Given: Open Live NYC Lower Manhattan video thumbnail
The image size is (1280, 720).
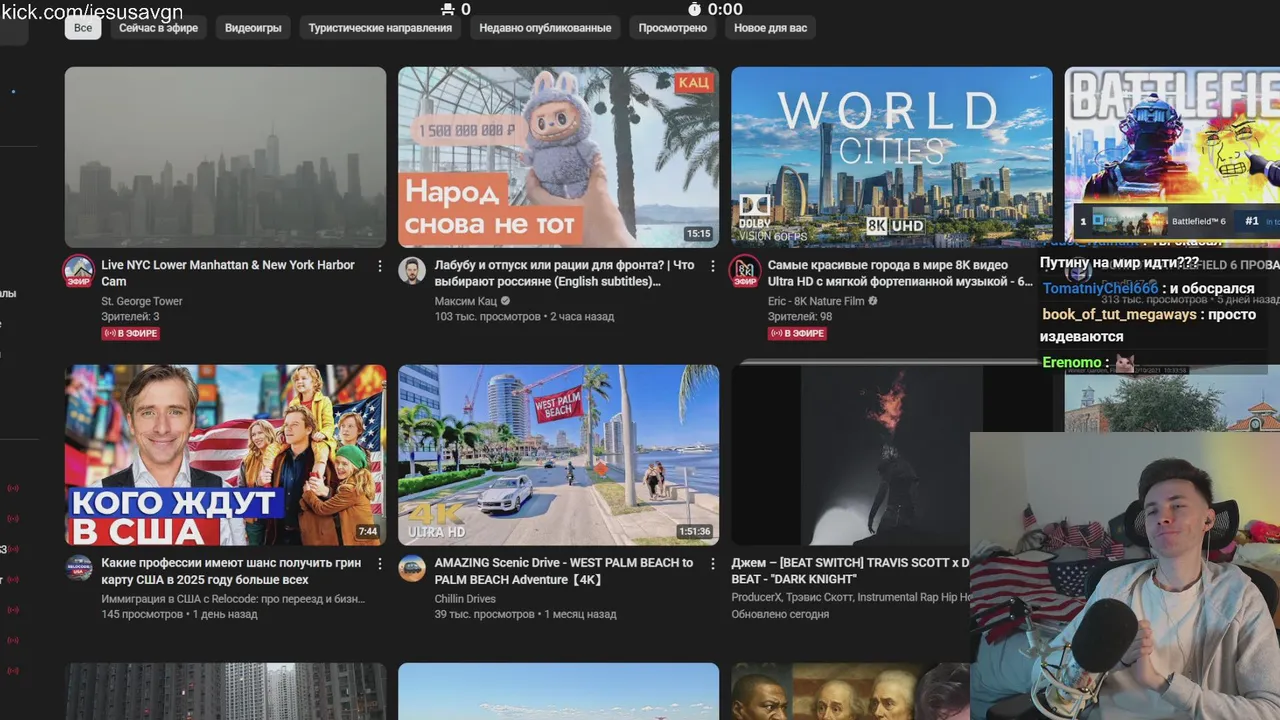Looking at the screenshot, I should [x=225, y=157].
